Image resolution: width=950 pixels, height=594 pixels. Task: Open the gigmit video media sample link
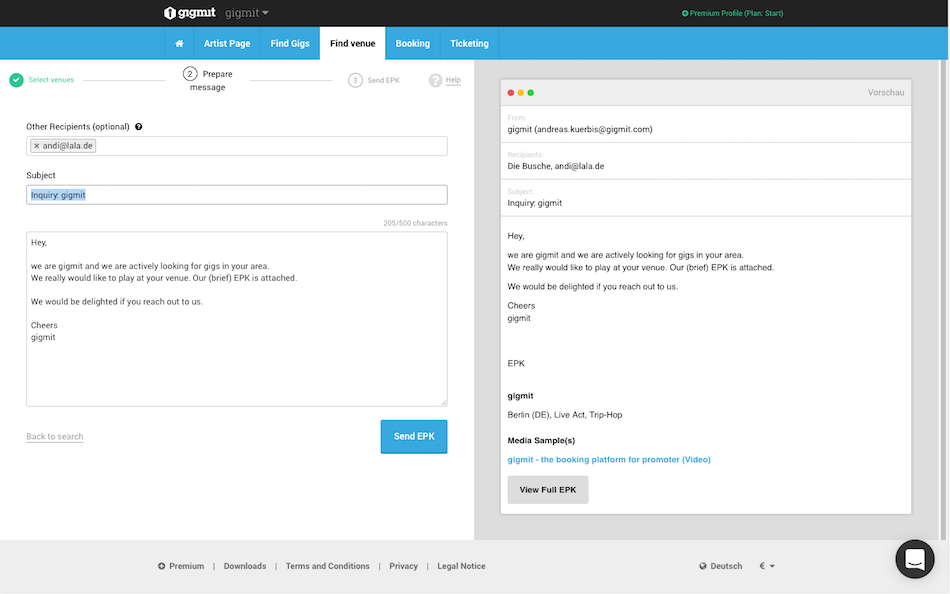[x=609, y=459]
